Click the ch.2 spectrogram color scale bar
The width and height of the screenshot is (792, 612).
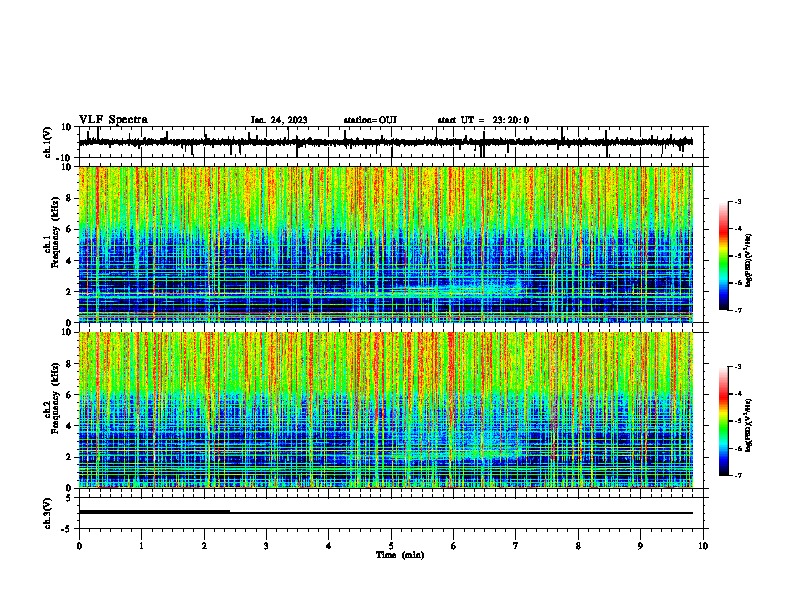[x=724, y=421]
